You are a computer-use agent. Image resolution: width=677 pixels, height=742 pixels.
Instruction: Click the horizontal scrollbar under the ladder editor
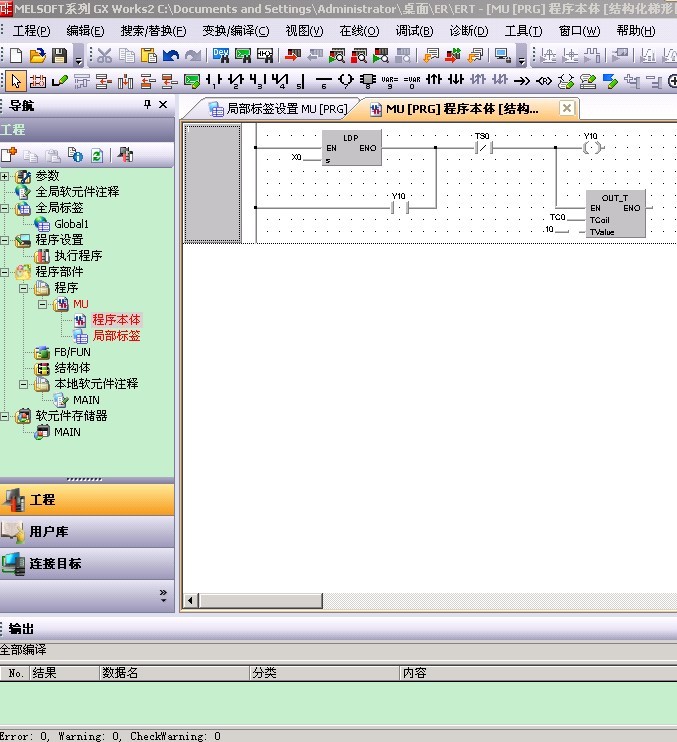(x=400, y=601)
